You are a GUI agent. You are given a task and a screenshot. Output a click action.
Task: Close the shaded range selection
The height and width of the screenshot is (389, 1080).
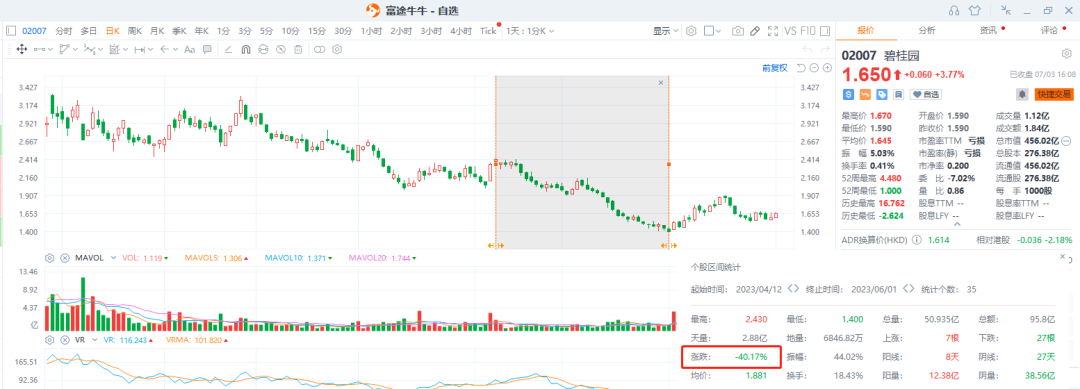coord(661,83)
